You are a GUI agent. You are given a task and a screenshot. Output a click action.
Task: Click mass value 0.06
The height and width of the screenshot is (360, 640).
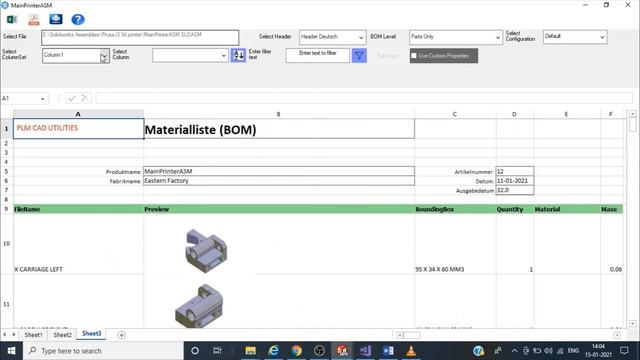pos(616,269)
